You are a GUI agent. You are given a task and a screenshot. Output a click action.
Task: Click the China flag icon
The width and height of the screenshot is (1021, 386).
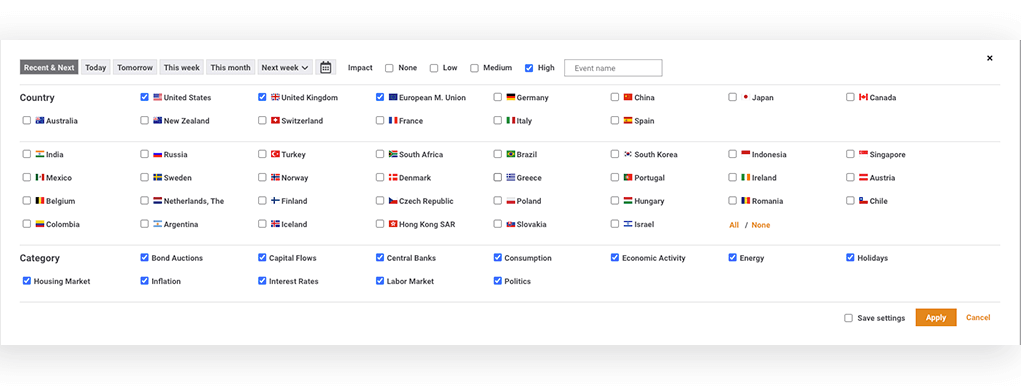[x=628, y=97]
